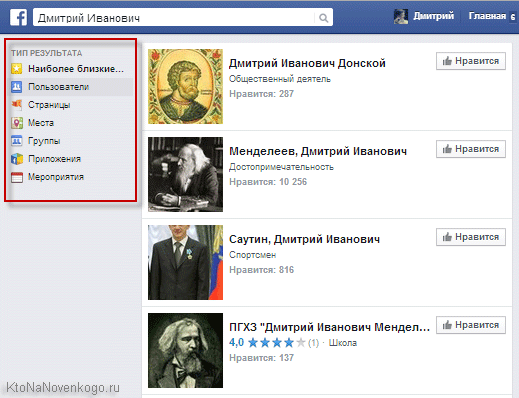The height and width of the screenshot is (398, 519).
Task: Click Менделеев black-and-white photo thumbnail
Action: click(x=185, y=174)
